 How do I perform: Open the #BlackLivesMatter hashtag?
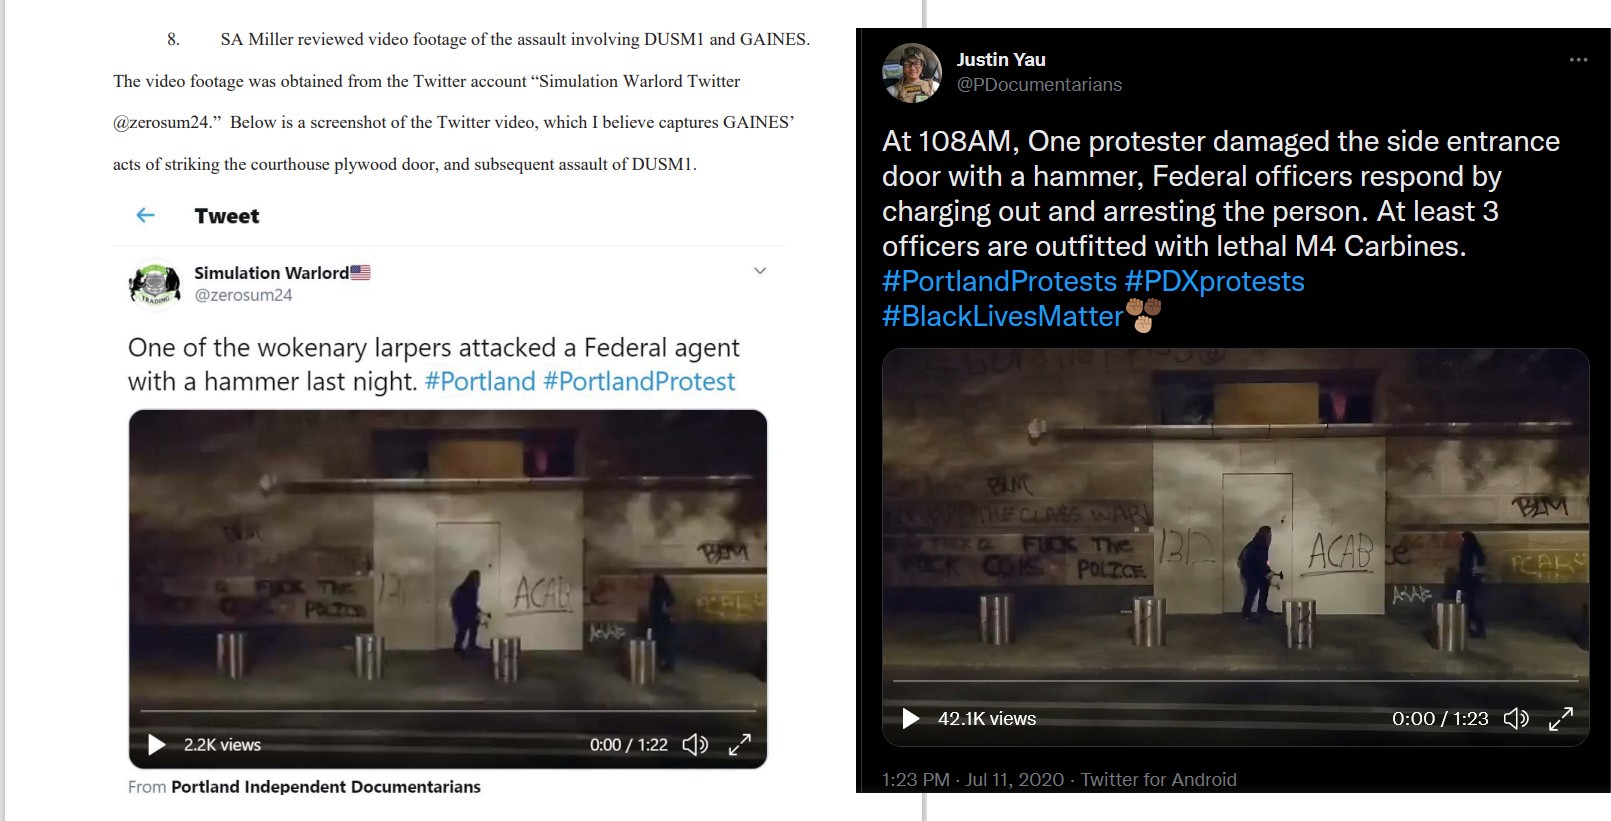pos(1003,316)
